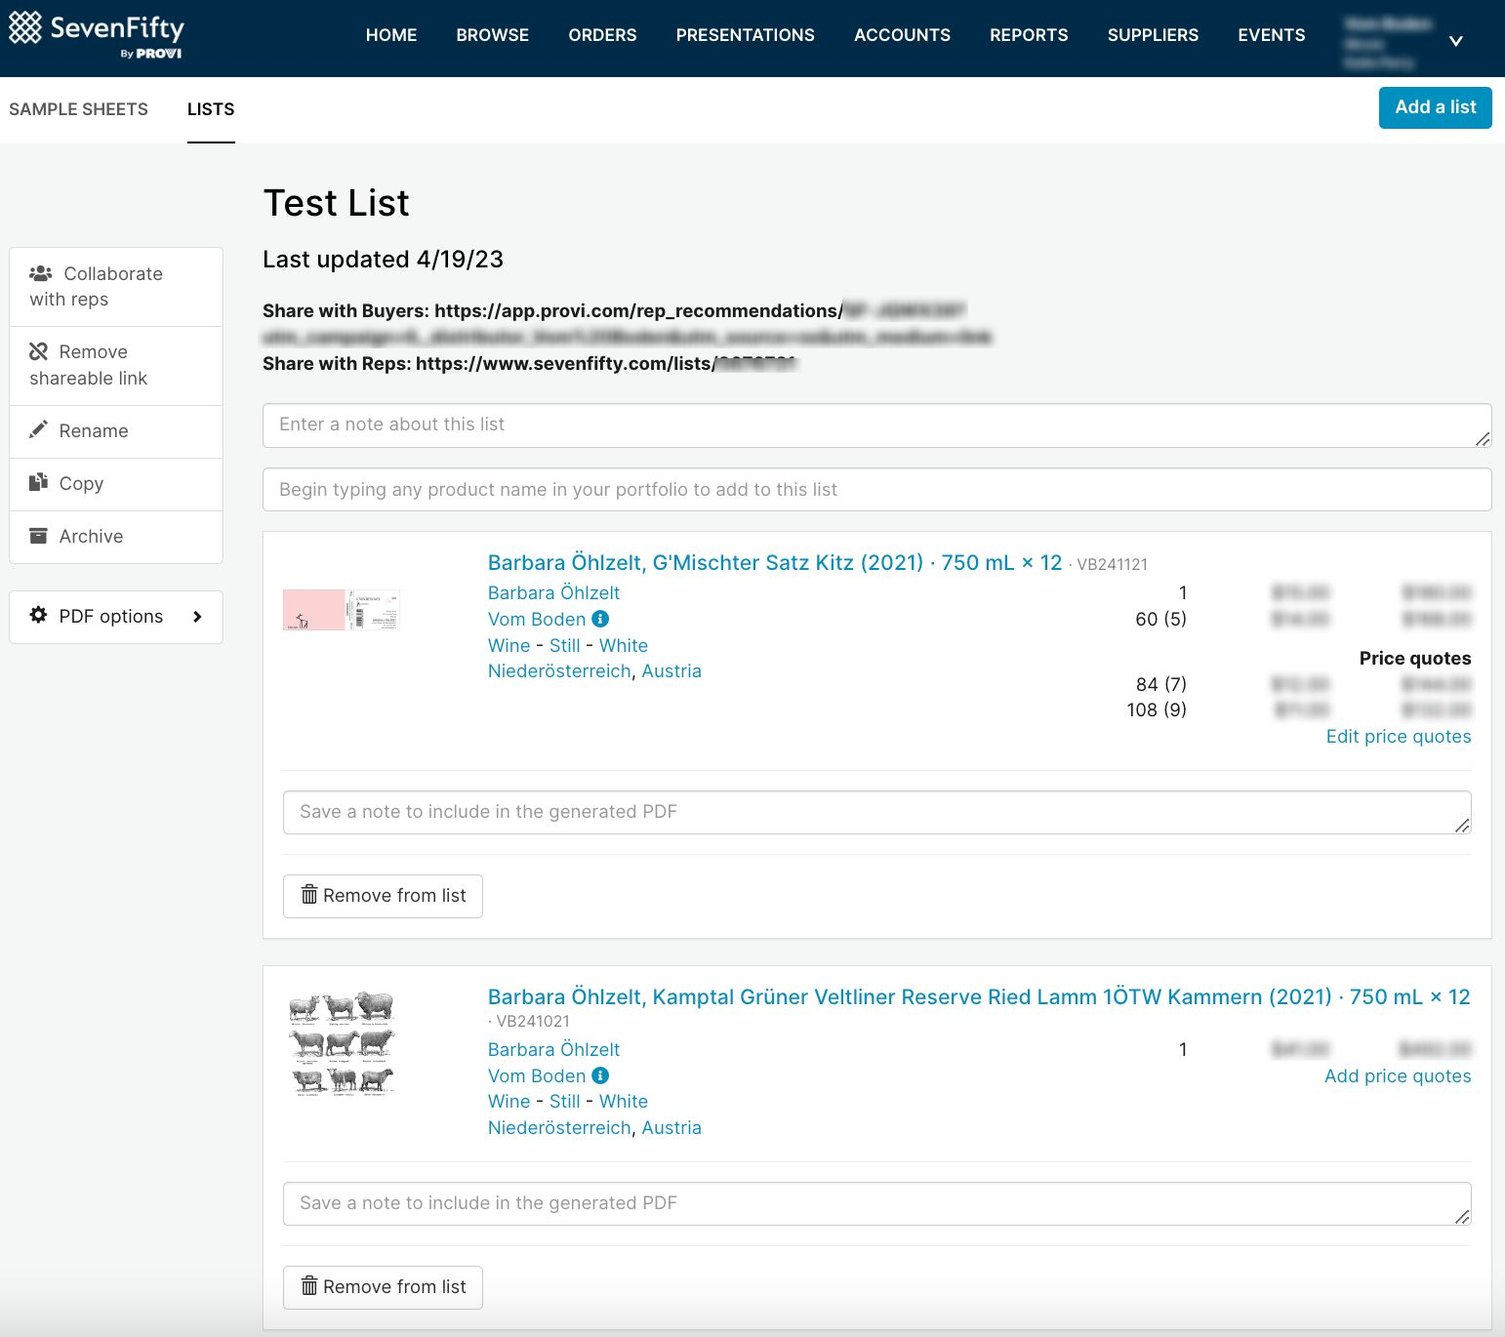Click Add price quotes on the second product
The image size is (1505, 1337).
coord(1397,1075)
